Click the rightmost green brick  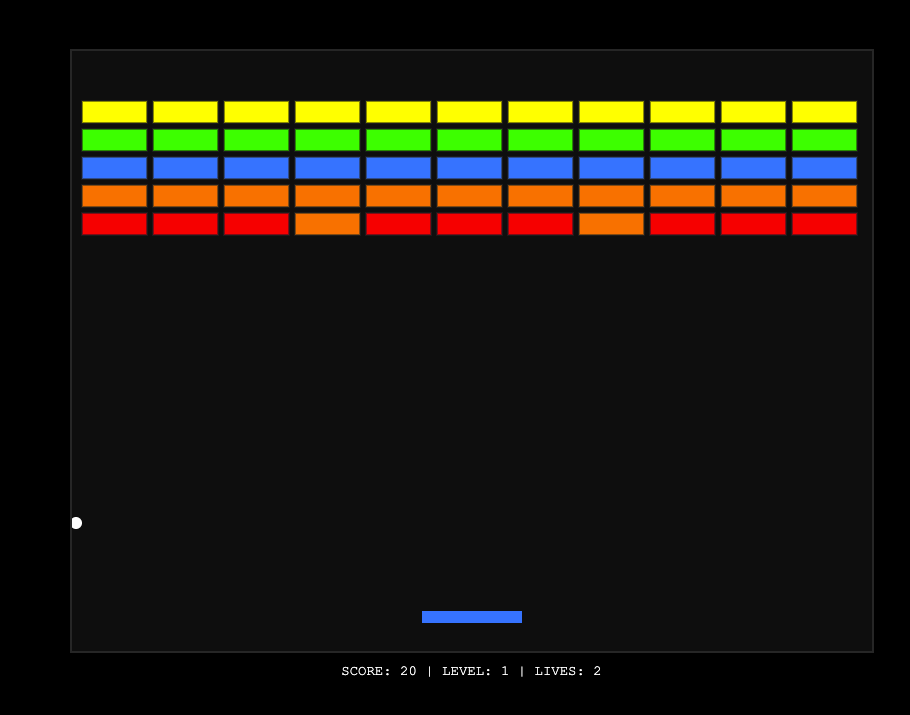click(824, 140)
